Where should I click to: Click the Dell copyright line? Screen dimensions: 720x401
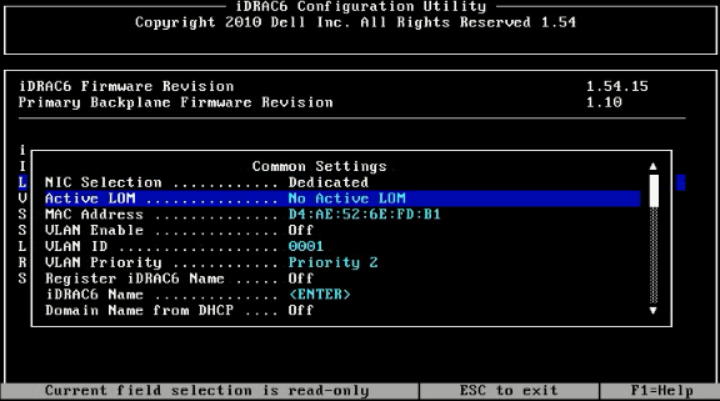pyautogui.click(x=355, y=23)
